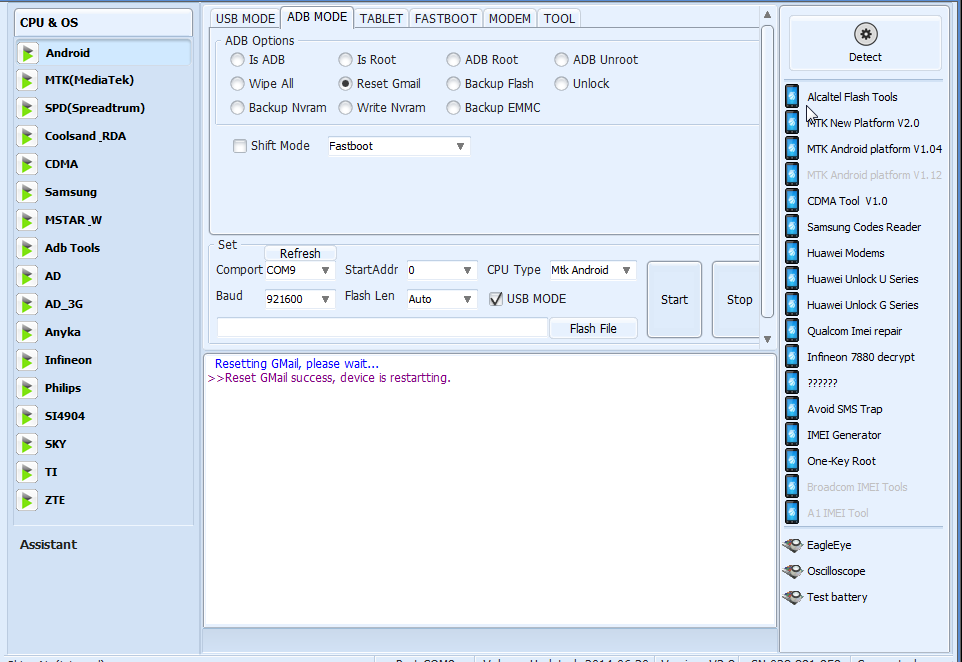Switch to the FASTBOOT tab
The width and height of the screenshot is (962, 662).
coord(445,18)
